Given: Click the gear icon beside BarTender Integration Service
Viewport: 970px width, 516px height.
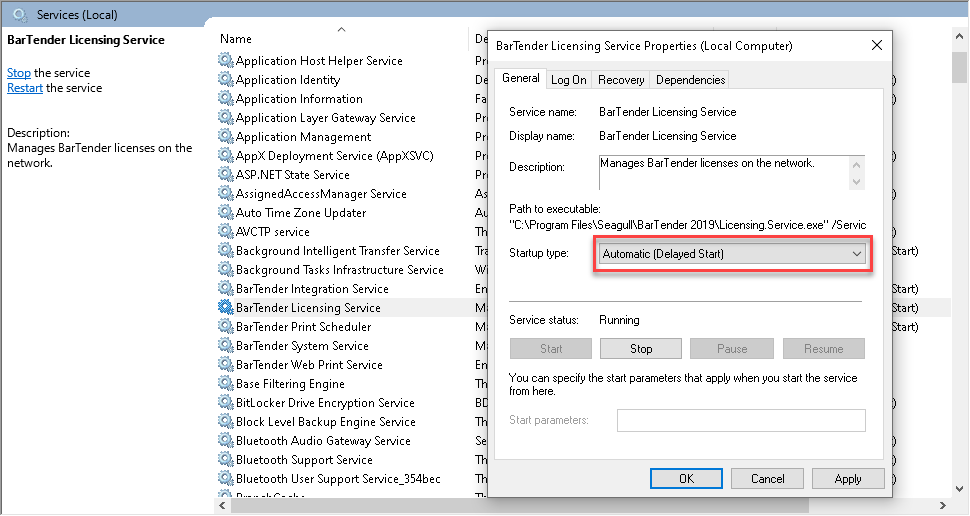Looking at the screenshot, I should [x=225, y=288].
